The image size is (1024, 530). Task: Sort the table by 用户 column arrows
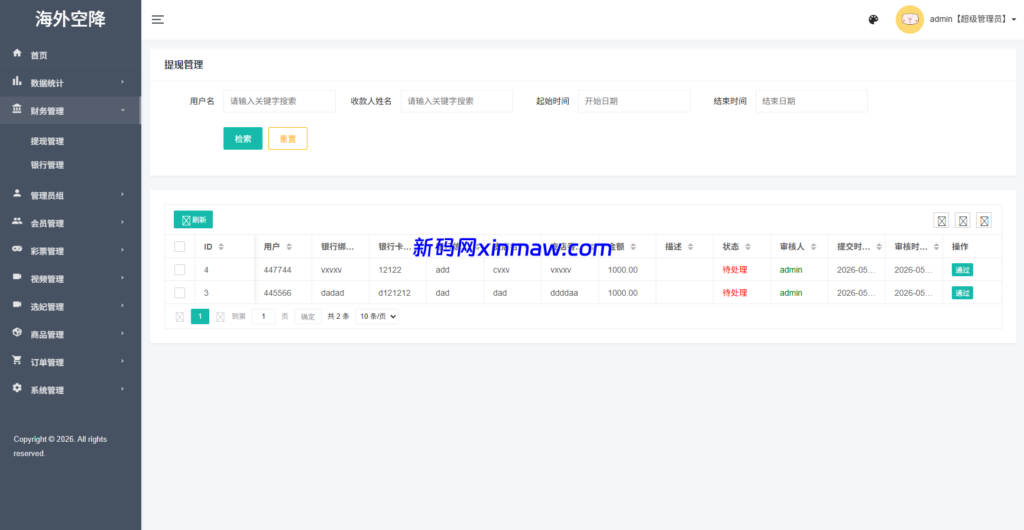tap(289, 247)
